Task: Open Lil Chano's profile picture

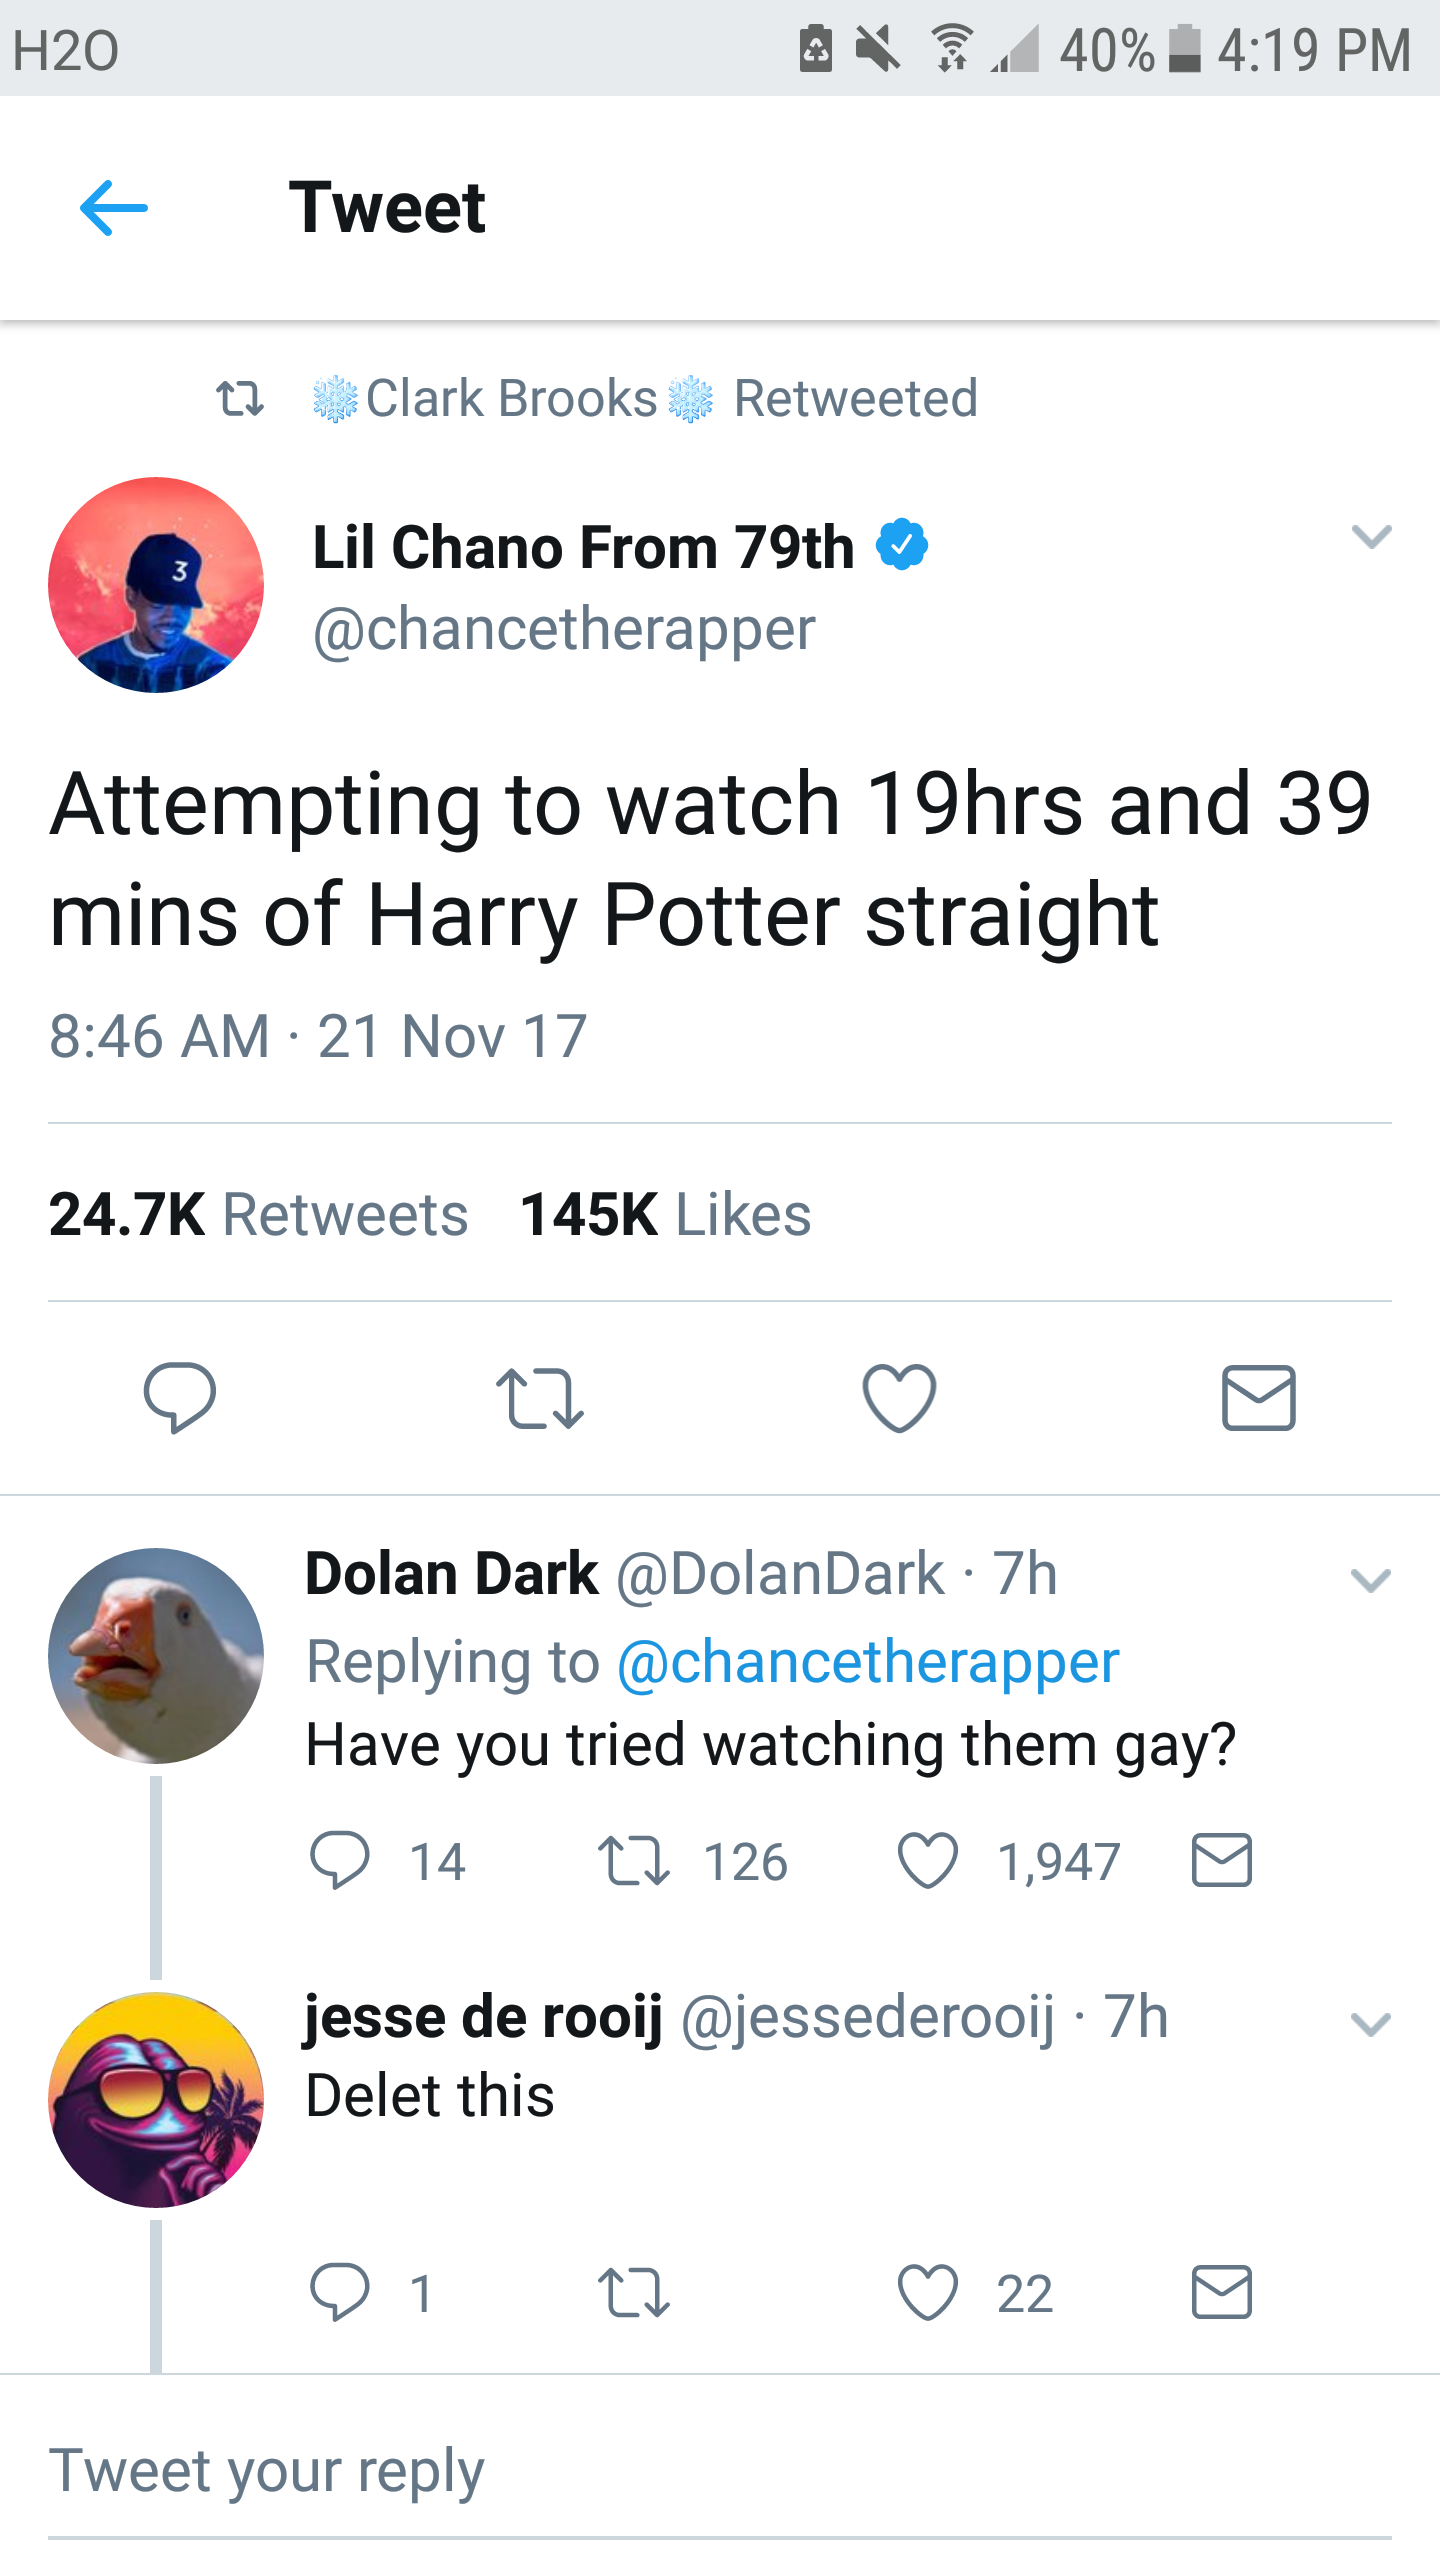Action: (156, 585)
